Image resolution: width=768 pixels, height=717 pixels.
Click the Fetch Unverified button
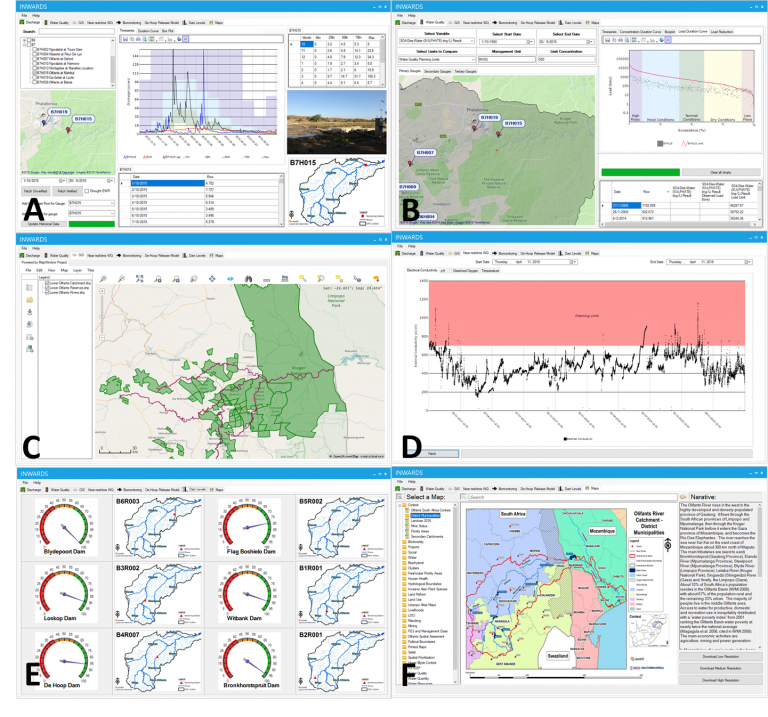pyautogui.click(x=35, y=191)
